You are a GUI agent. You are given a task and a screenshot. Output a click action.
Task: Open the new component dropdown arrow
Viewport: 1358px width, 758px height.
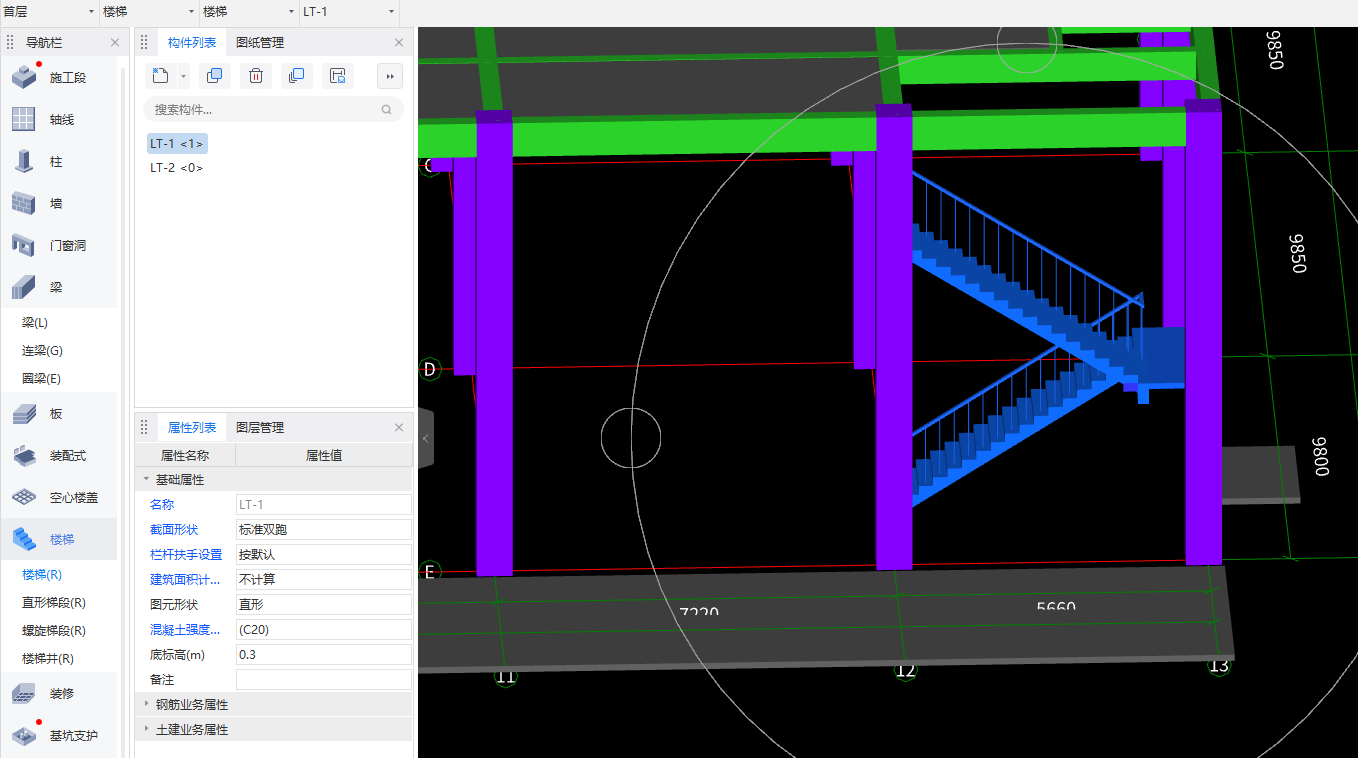coord(183,76)
